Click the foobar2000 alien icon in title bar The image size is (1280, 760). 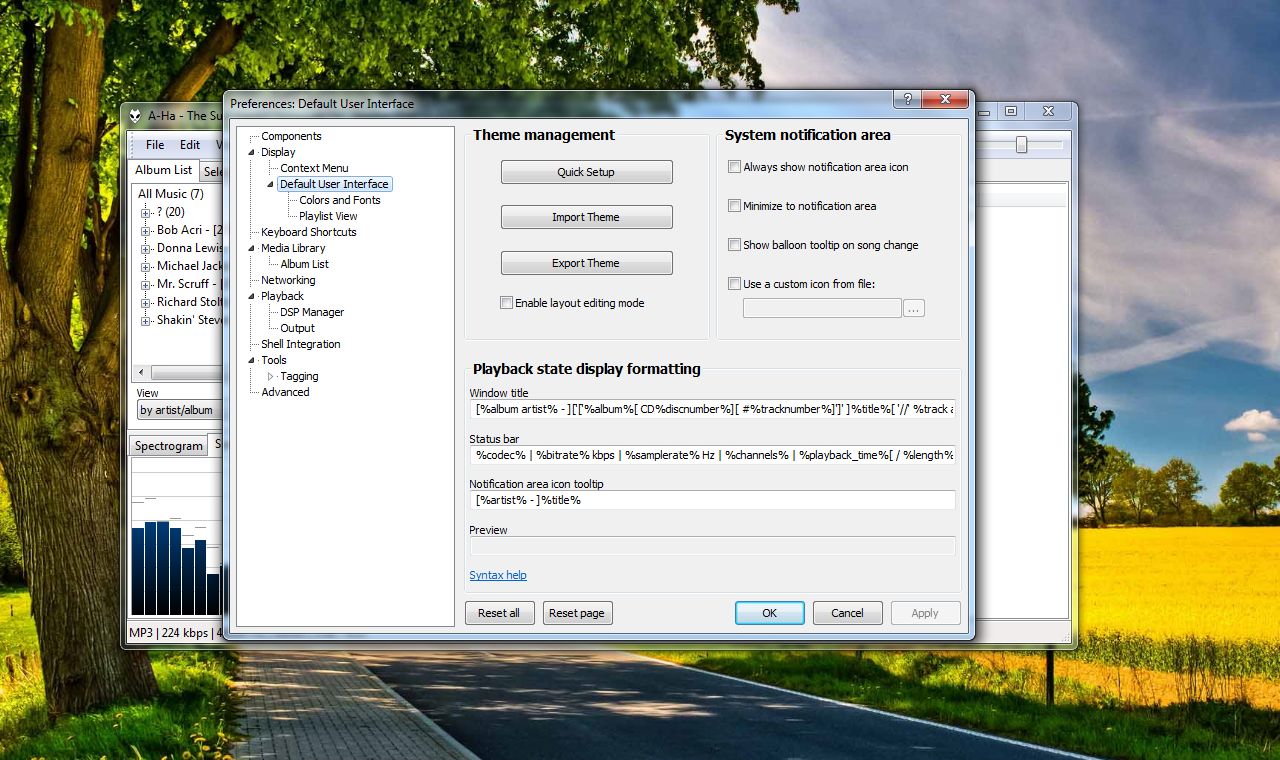136,115
